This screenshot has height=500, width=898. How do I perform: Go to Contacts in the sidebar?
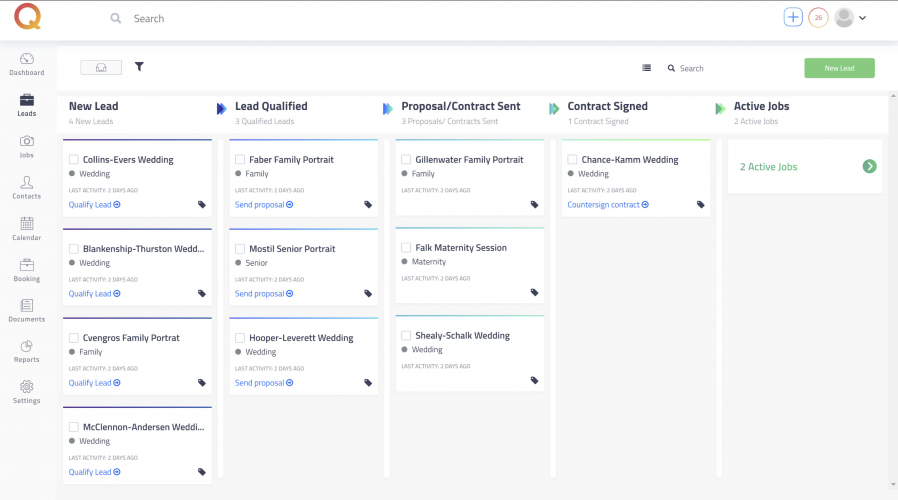click(x=26, y=188)
